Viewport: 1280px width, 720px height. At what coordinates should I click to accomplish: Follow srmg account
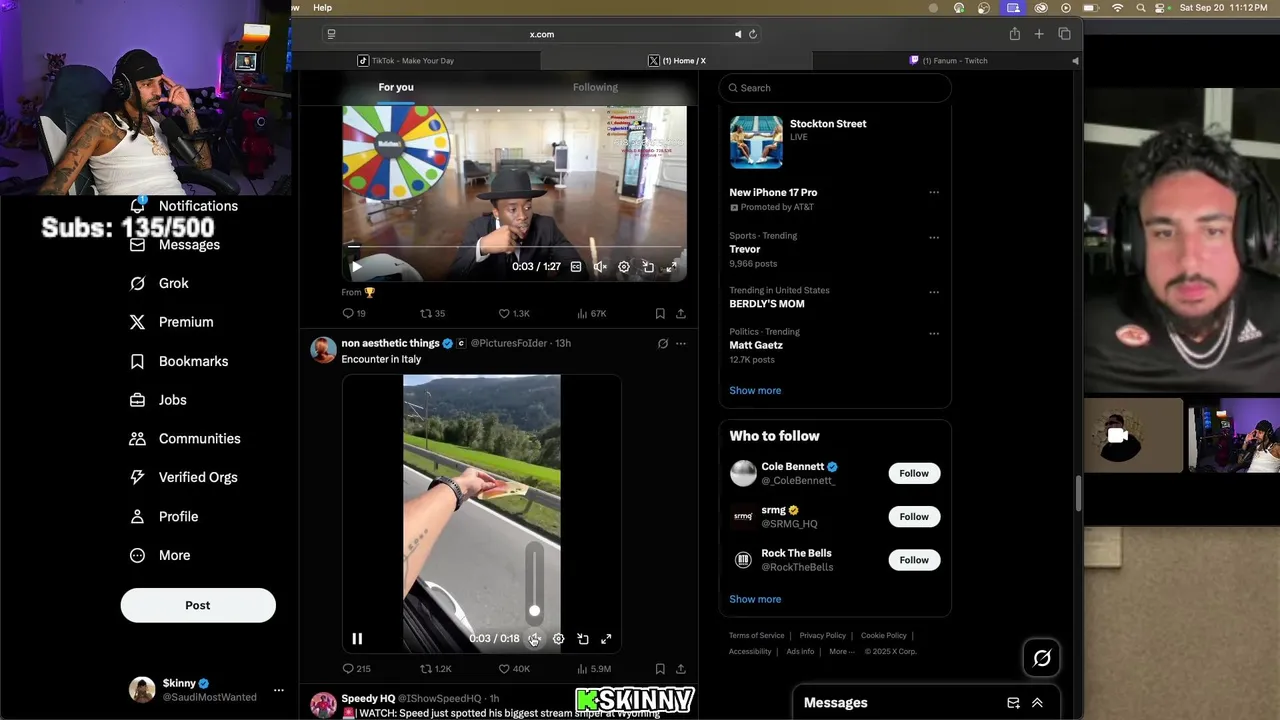tap(914, 517)
